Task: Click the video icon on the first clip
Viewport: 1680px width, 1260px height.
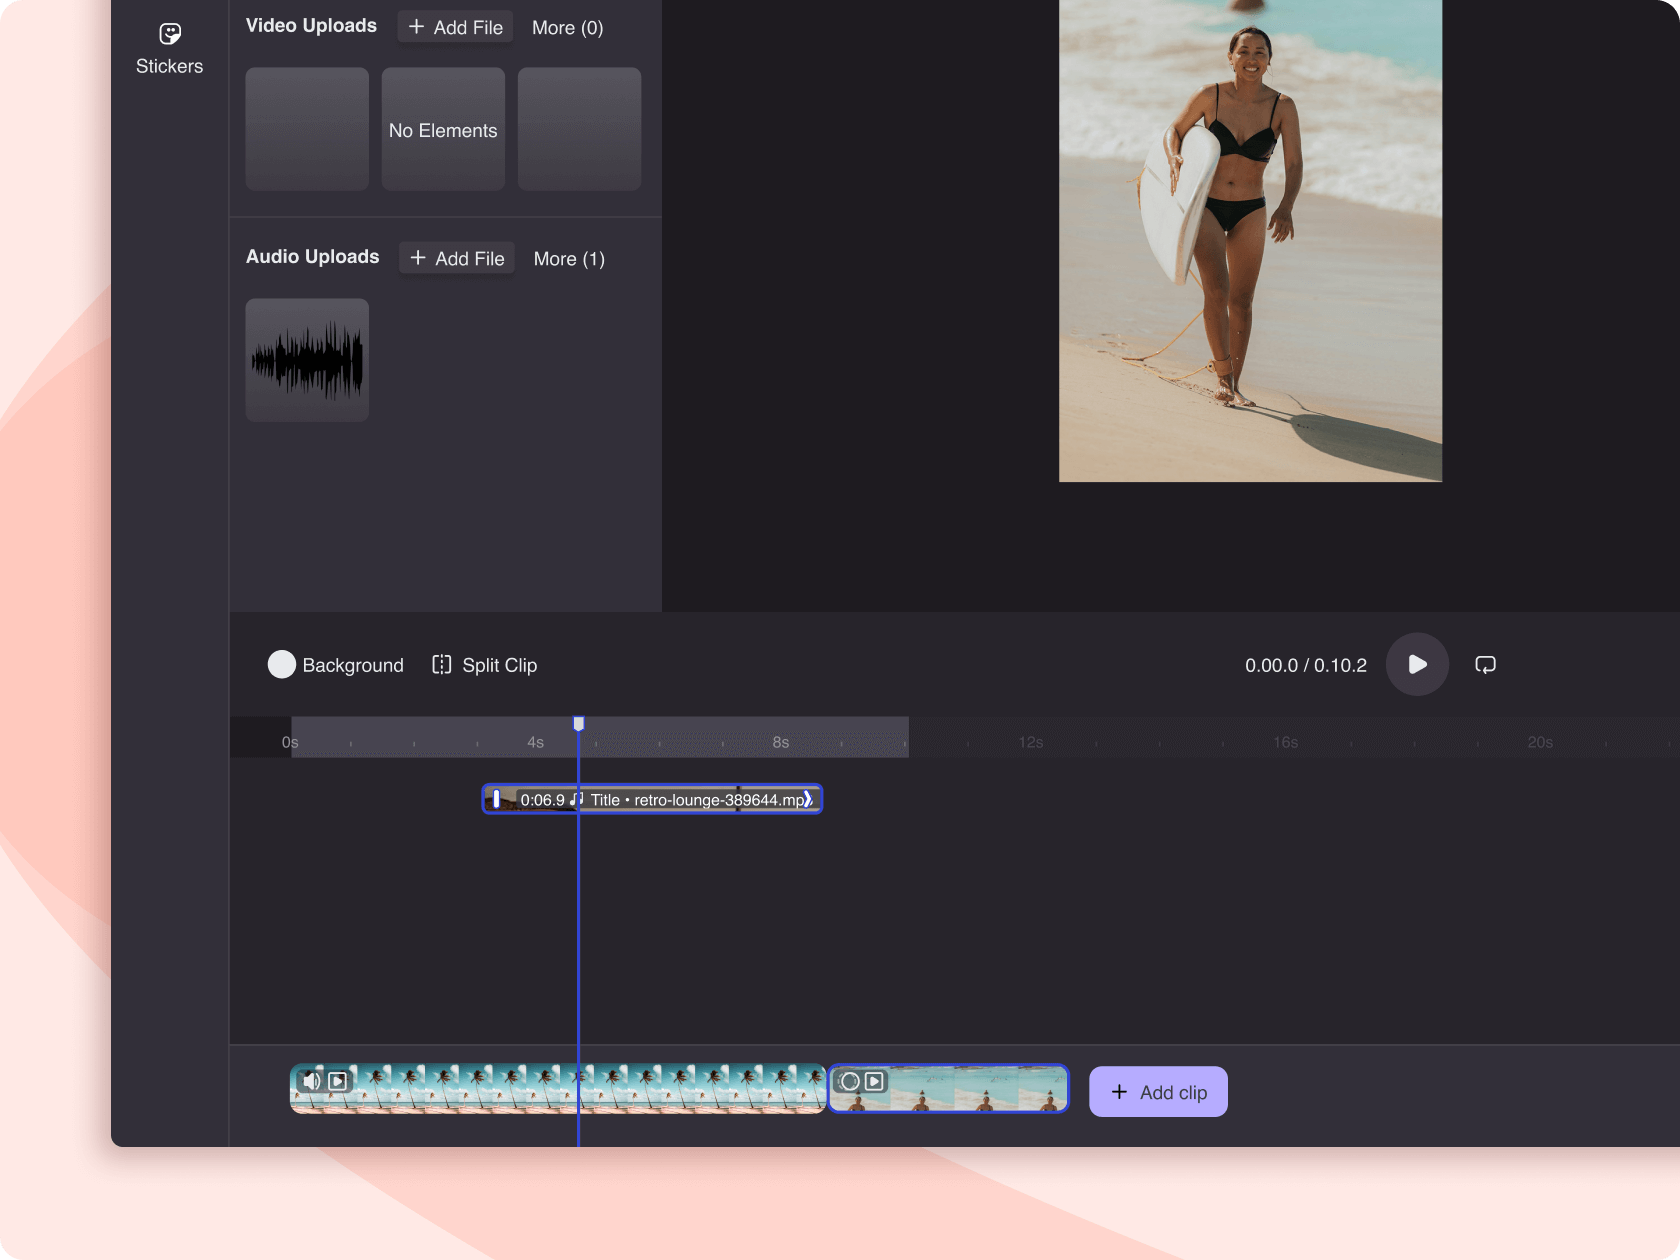Action: tap(337, 1081)
